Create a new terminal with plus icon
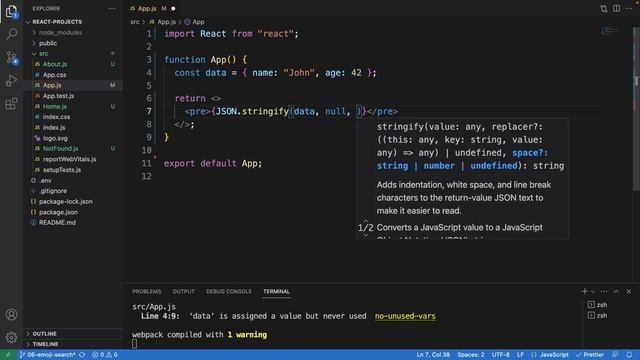Screen dimensions: 640x360 [584, 291]
